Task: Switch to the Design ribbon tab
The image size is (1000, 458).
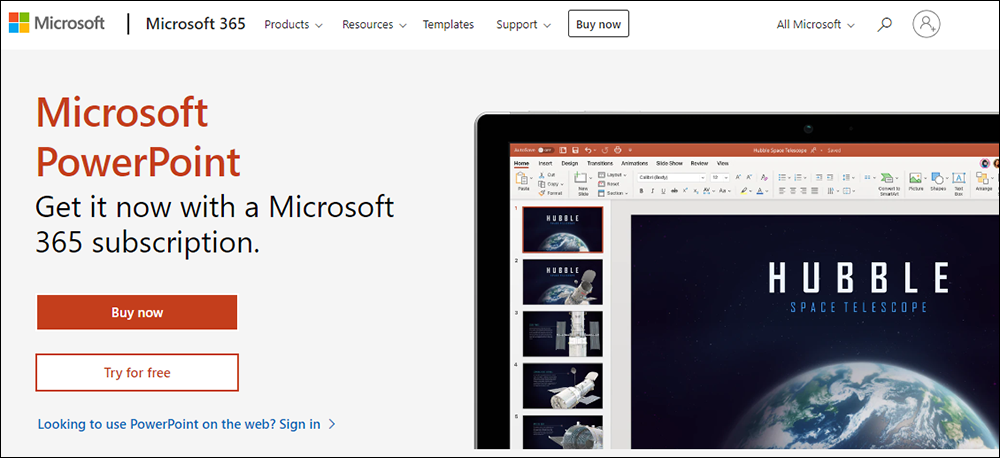Action: click(570, 163)
